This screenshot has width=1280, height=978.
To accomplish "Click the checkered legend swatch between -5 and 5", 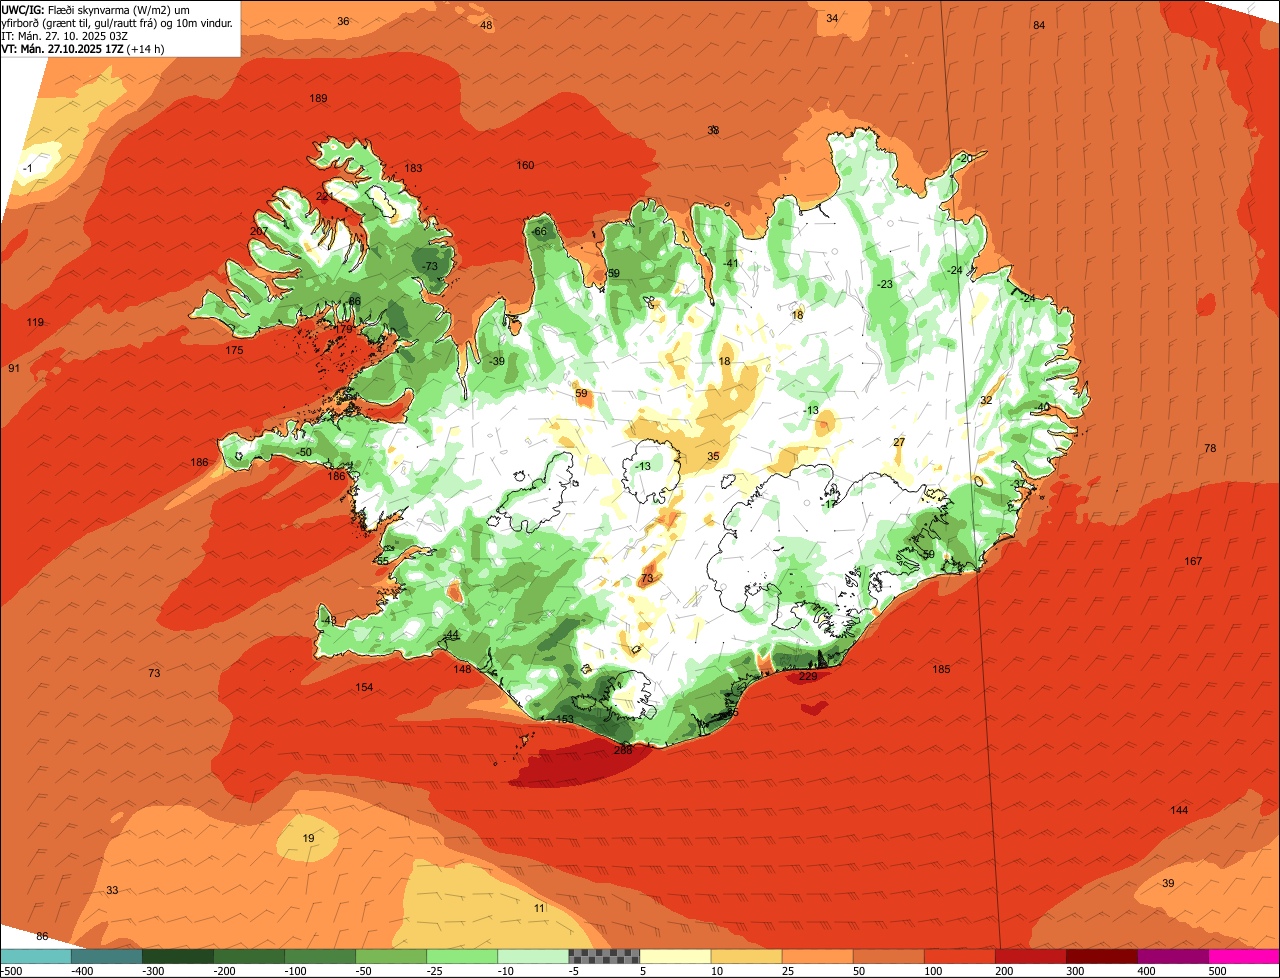I will 604,956.
